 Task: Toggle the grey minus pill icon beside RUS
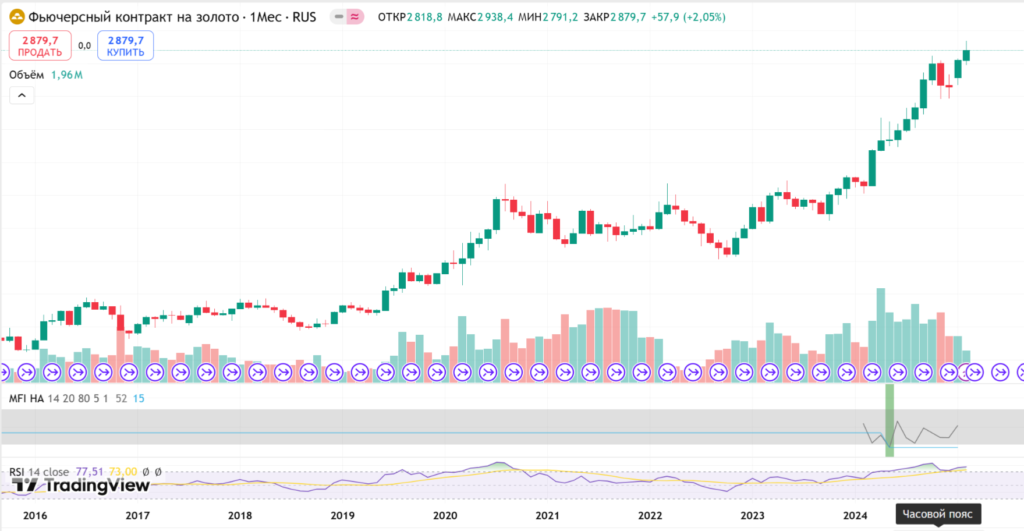(x=338, y=17)
